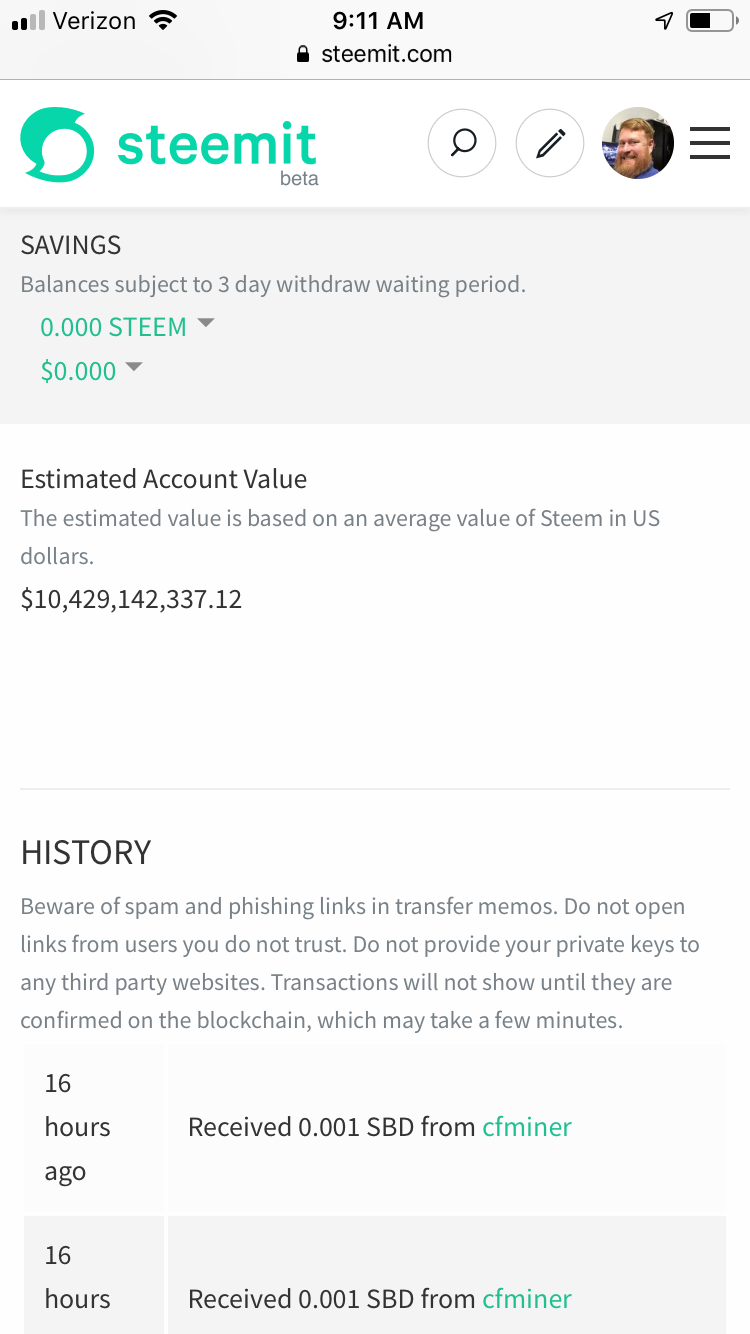Click the Steemit speech bubble logo

click(57, 144)
